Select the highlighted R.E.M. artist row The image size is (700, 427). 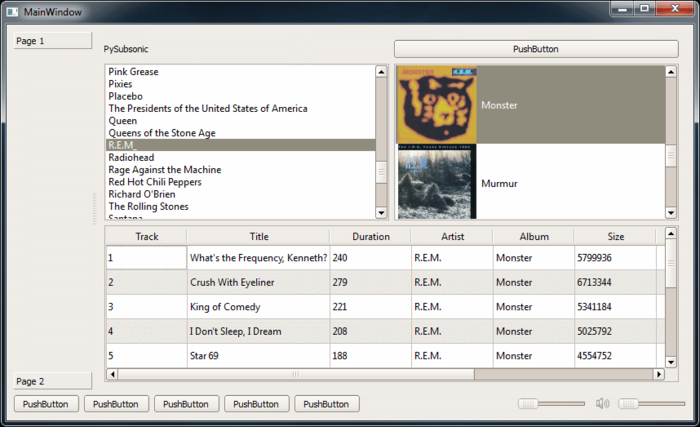[x=241, y=145]
